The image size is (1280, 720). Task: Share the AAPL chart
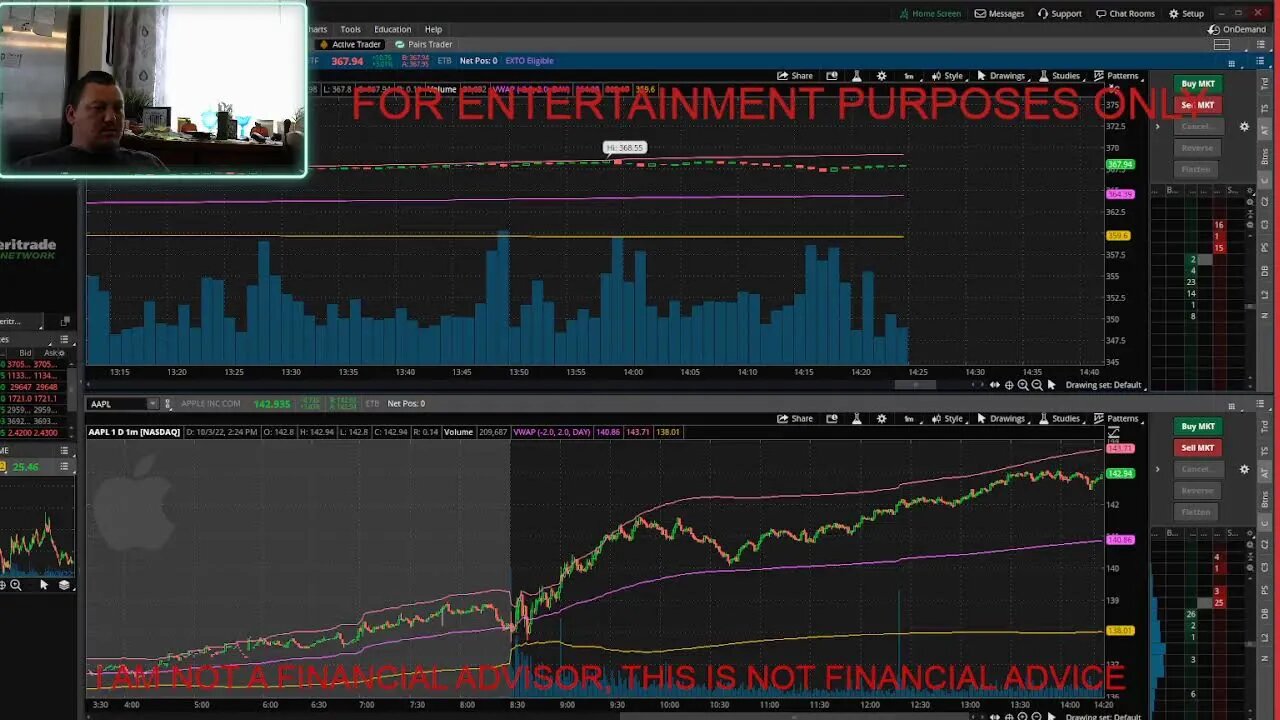point(795,419)
